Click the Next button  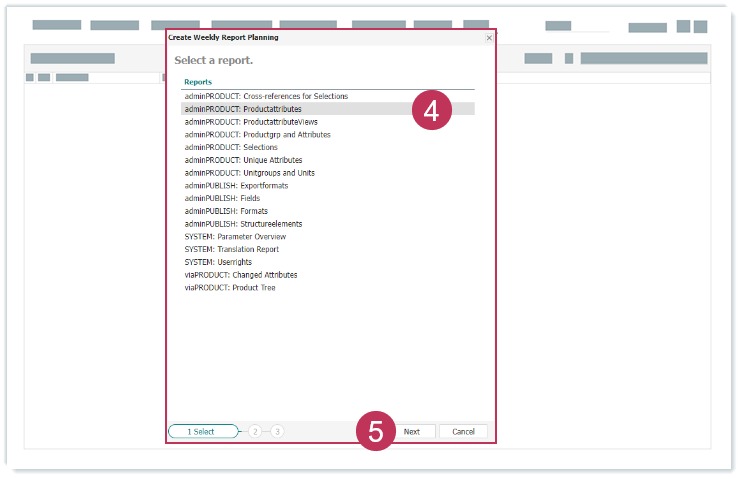[x=412, y=432]
